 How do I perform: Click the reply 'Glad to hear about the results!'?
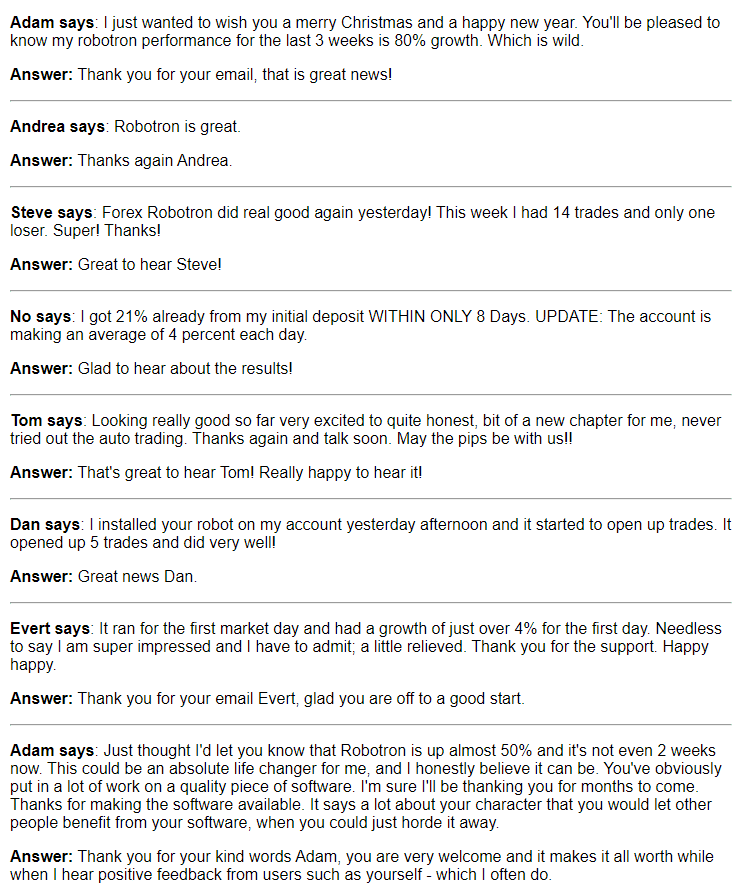point(185,368)
